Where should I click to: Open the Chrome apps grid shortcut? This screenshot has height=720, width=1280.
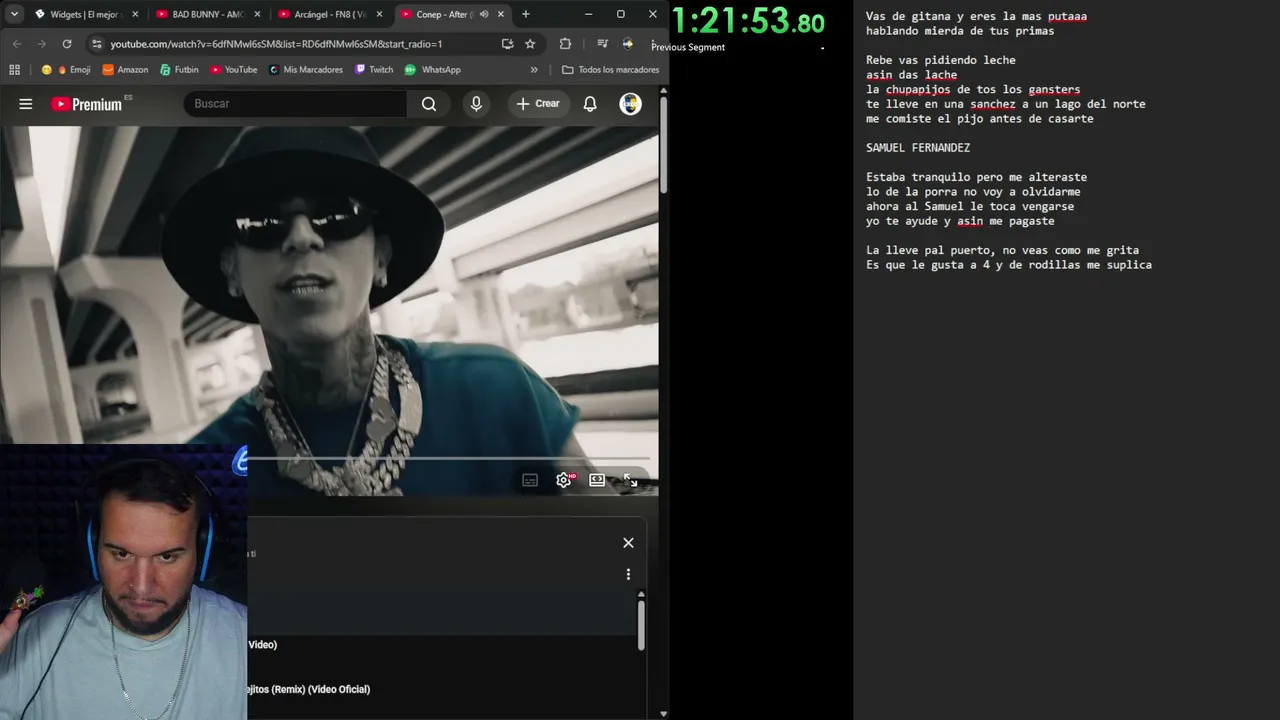point(14,70)
